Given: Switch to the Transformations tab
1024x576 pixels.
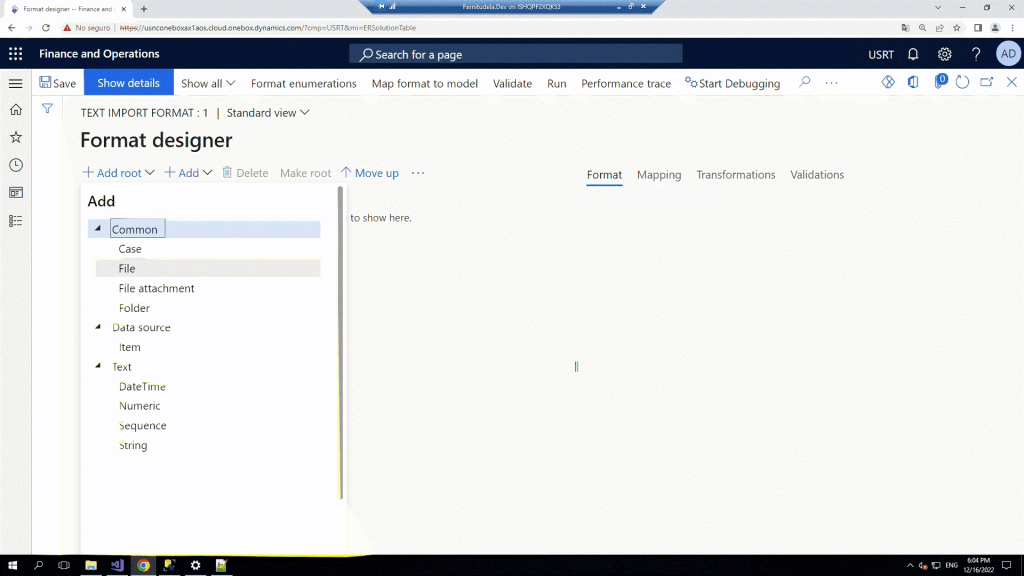Looking at the screenshot, I should [x=735, y=175].
